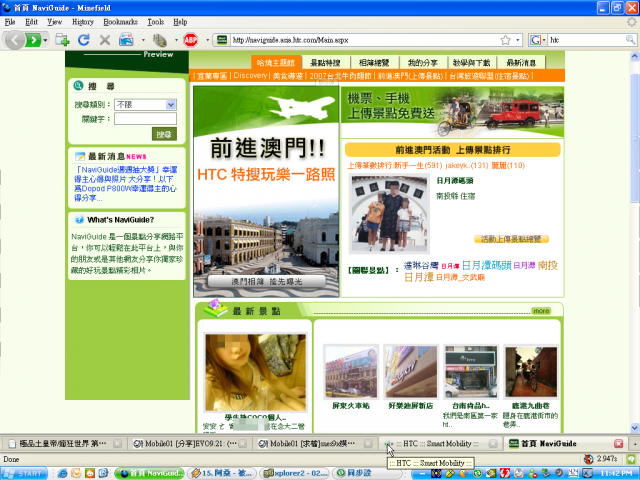
Task: Open the Edit menu
Action: pyautogui.click(x=31, y=22)
